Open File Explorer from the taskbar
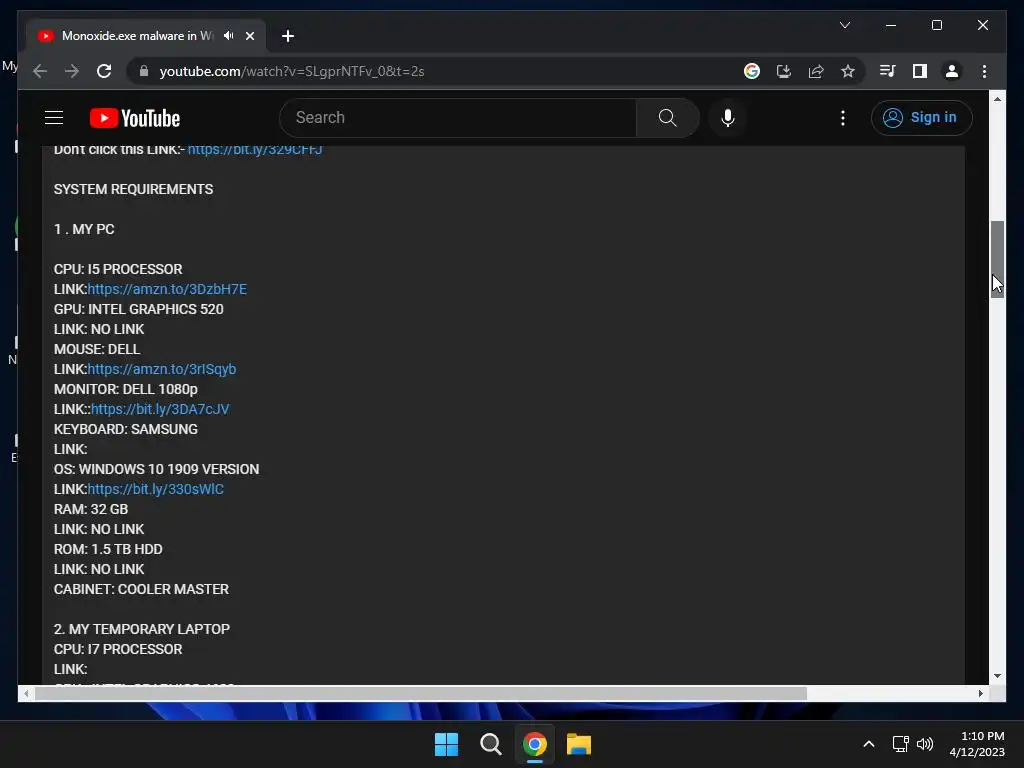This screenshot has height=768, width=1024. pyautogui.click(x=579, y=744)
